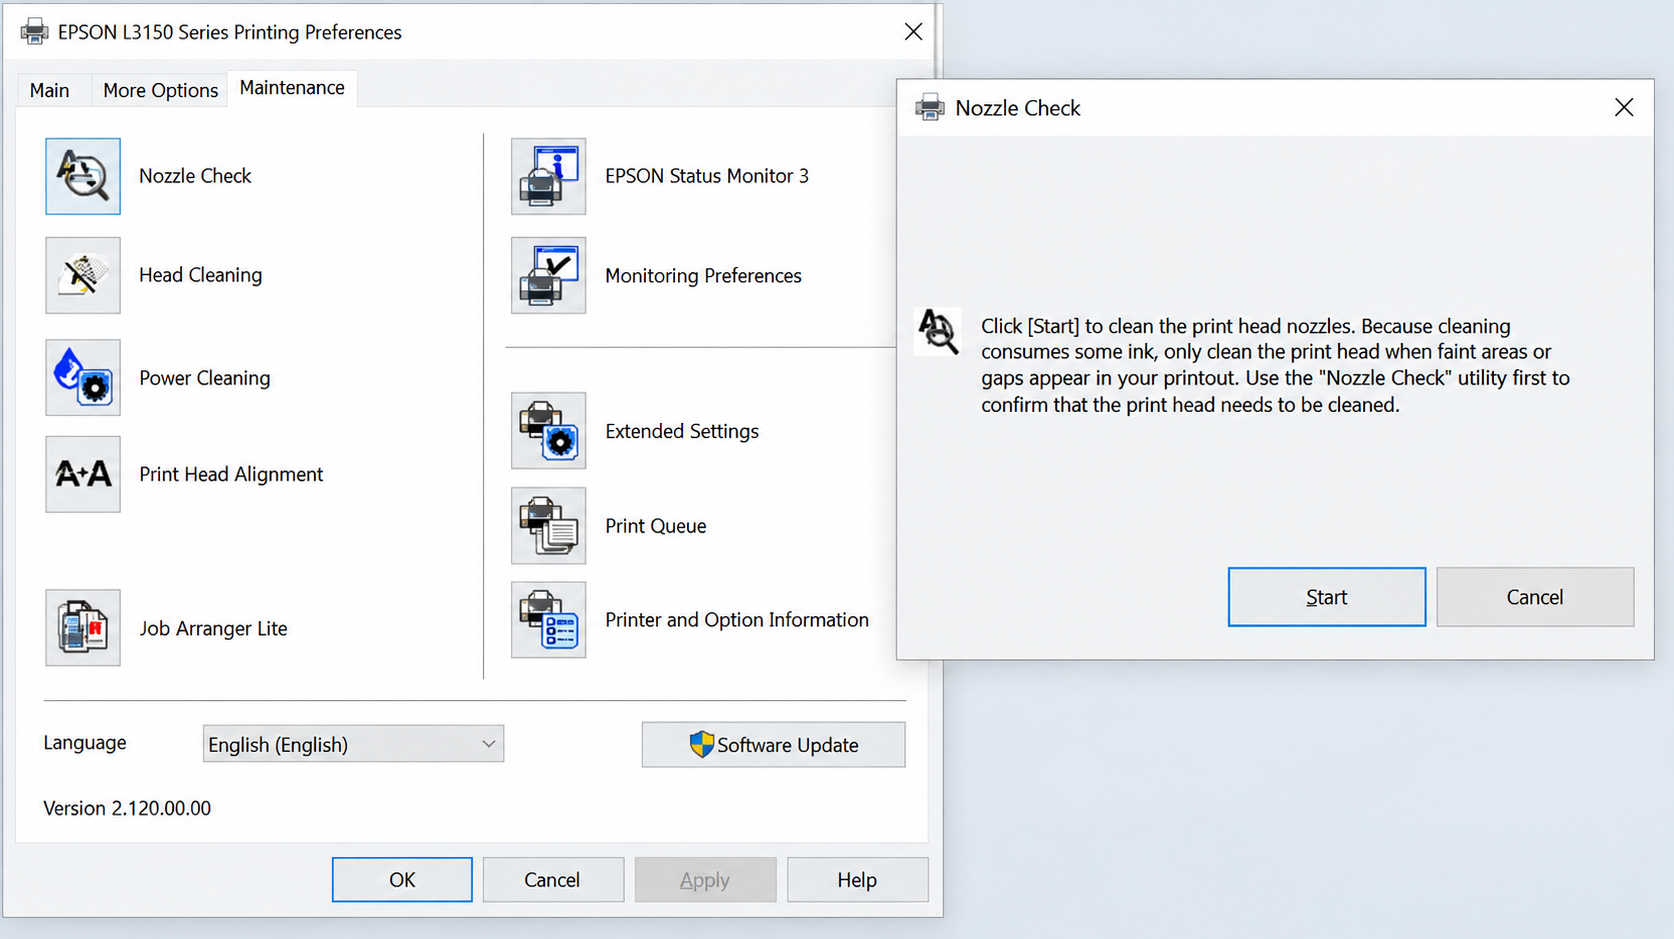The height and width of the screenshot is (939, 1674).
Task: Launch Power Cleaning via its icon
Action: [x=83, y=378]
